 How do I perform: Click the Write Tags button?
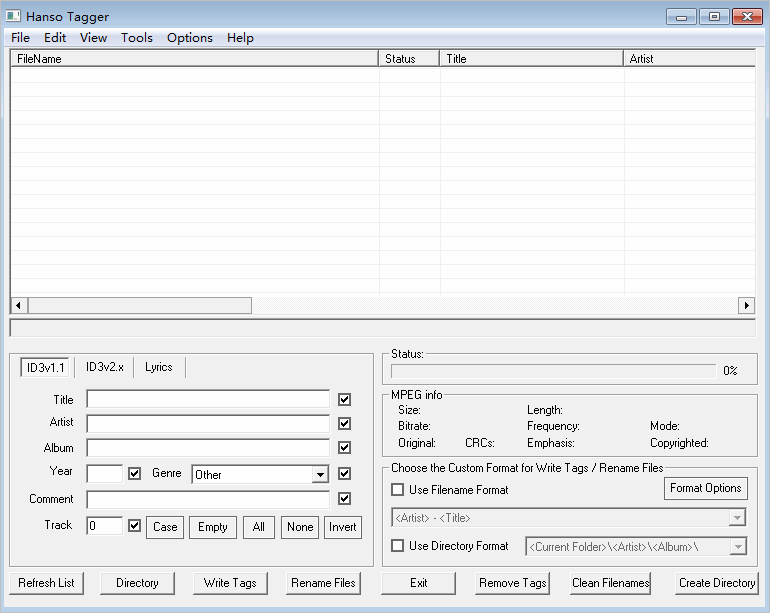pos(230,583)
